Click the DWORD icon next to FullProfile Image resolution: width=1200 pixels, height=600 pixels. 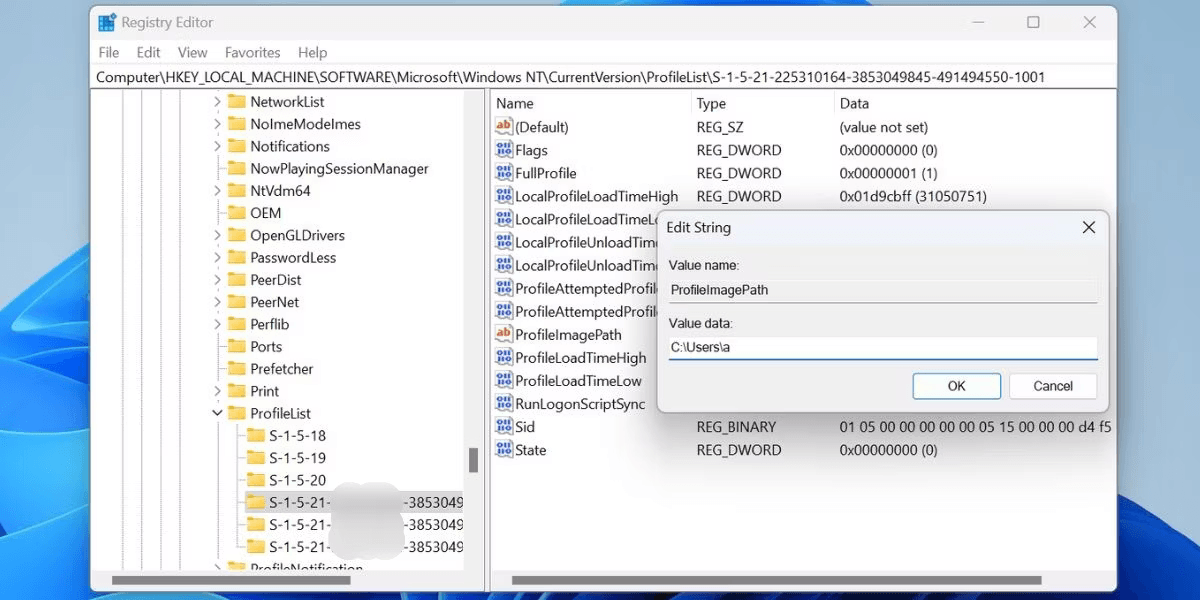pos(505,173)
